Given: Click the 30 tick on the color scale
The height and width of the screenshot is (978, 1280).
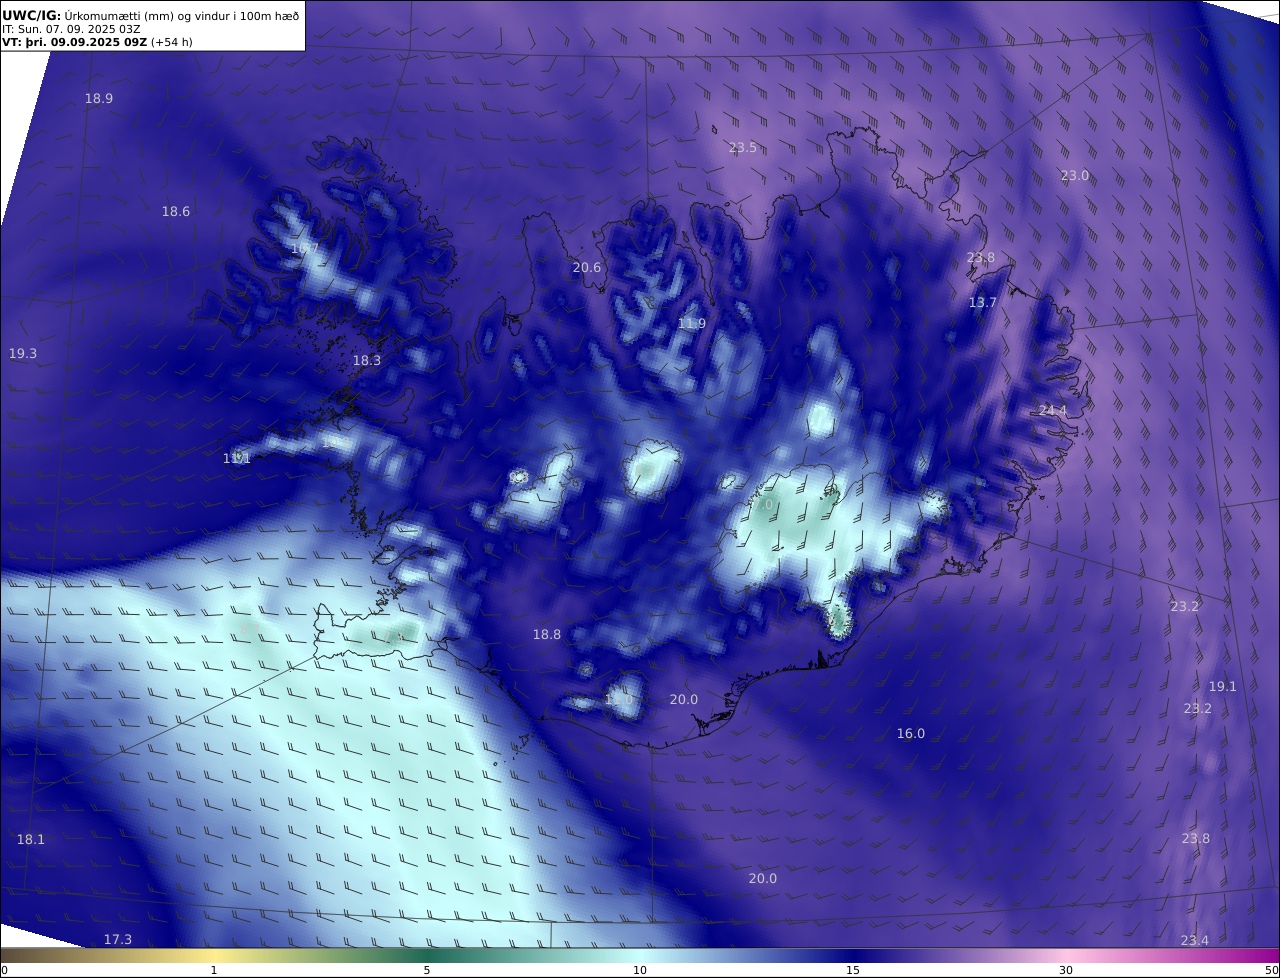Looking at the screenshot, I should pos(1066,970).
